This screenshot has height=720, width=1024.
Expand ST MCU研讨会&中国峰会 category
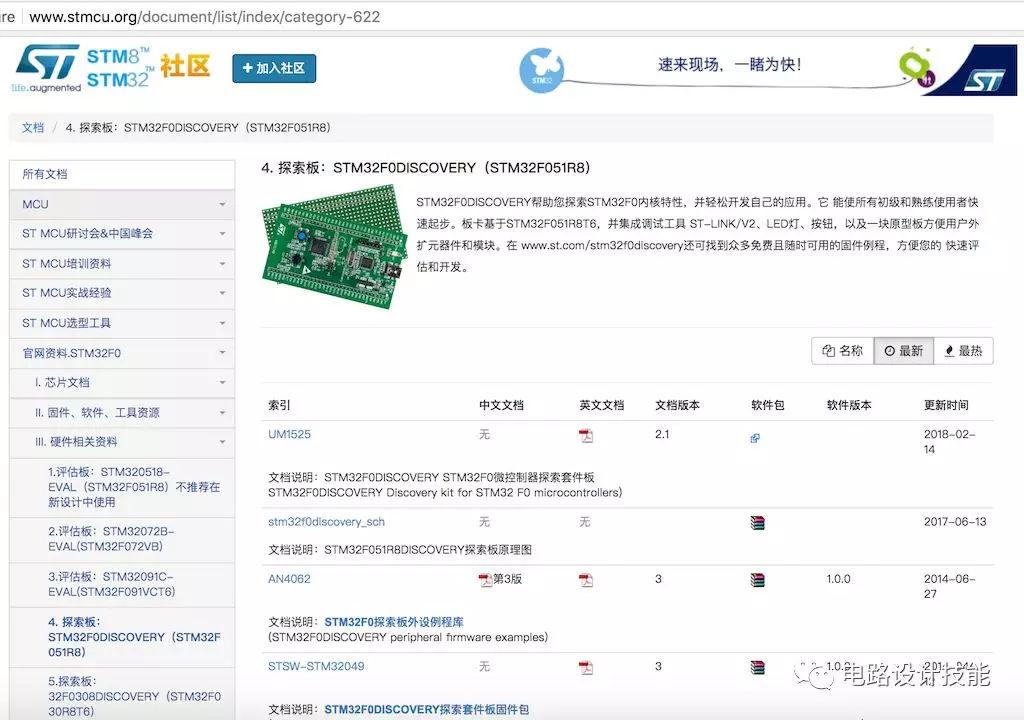[x=122, y=234]
